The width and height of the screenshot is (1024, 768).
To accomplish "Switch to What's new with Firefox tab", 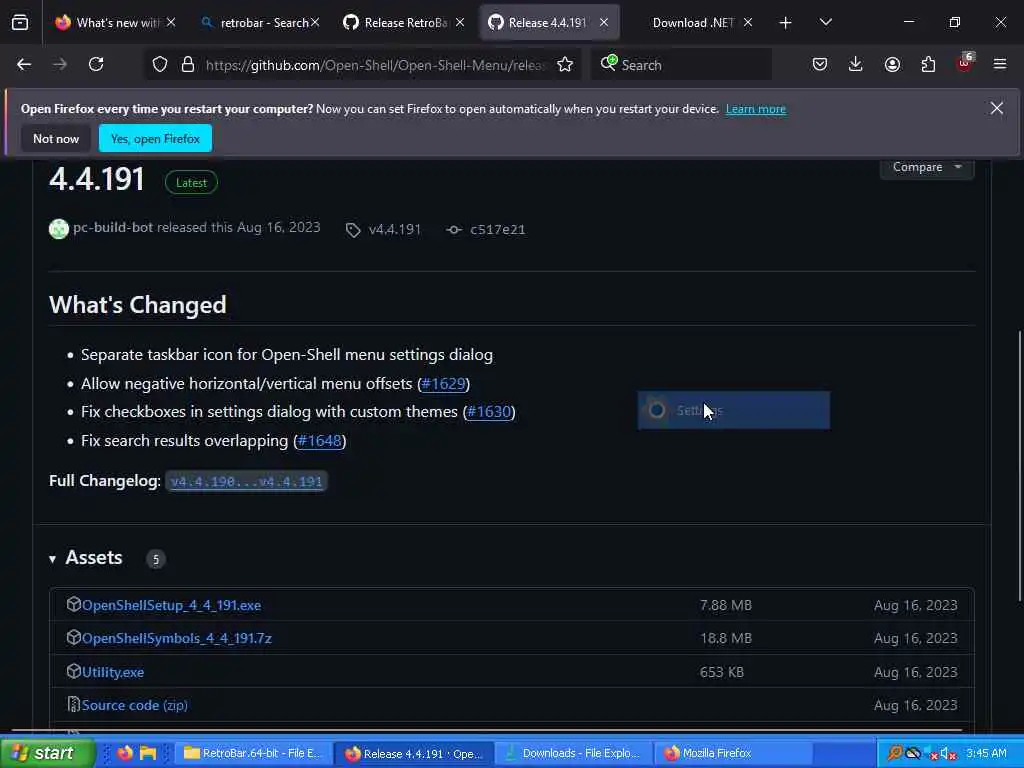I will tap(116, 23).
